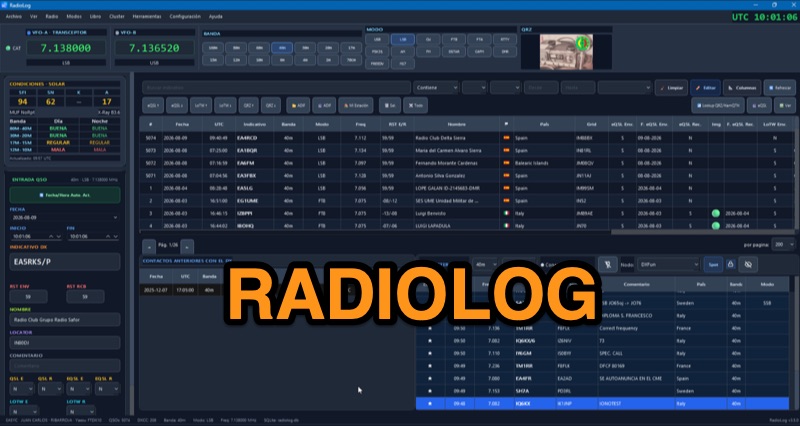Viewport: 800px width, 426px height.
Task: Select the 80m band button
Action: tap(236, 48)
